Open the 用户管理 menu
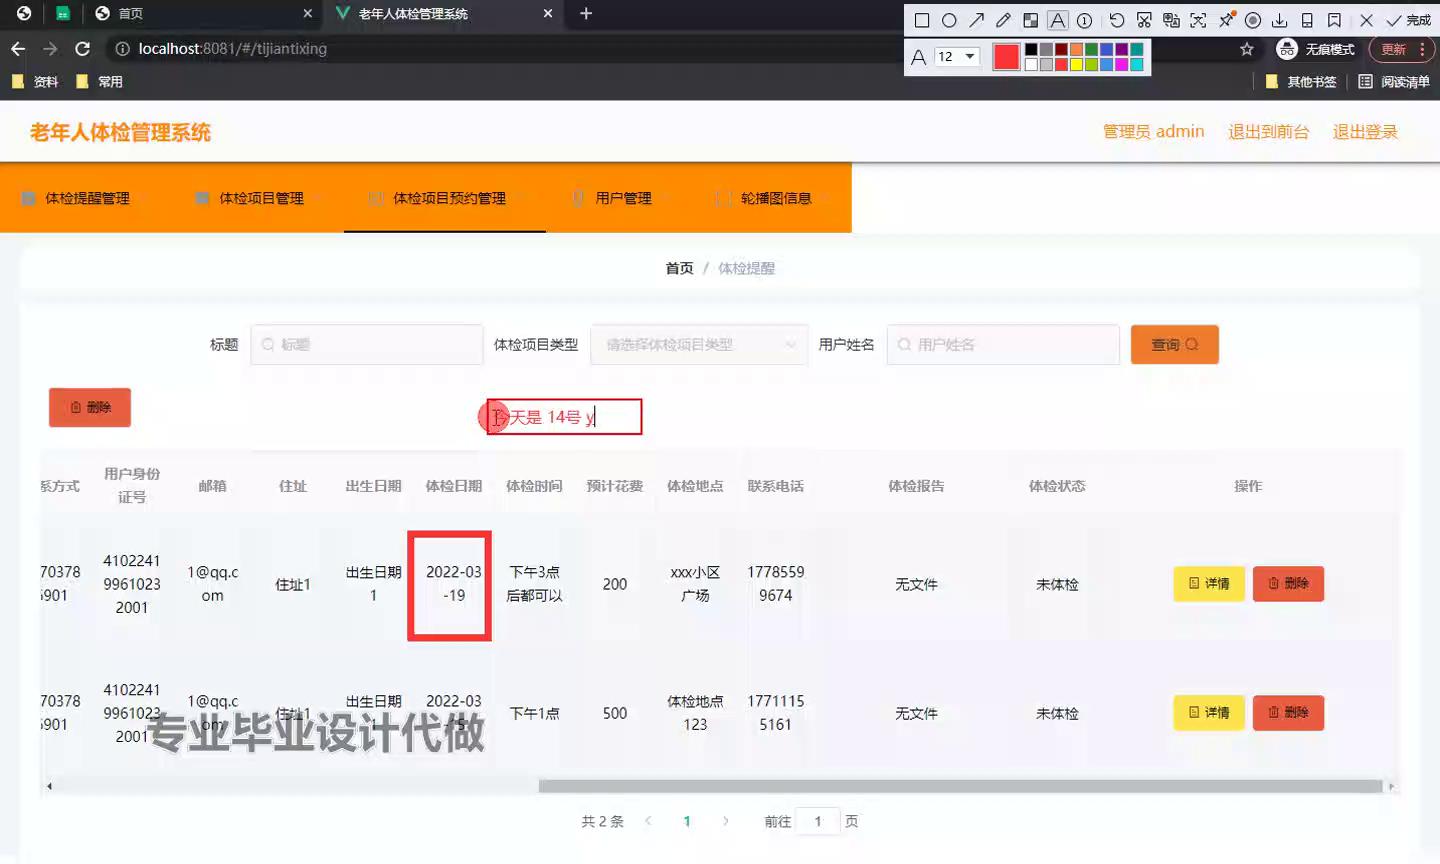This screenshot has width=1440, height=864. click(623, 198)
